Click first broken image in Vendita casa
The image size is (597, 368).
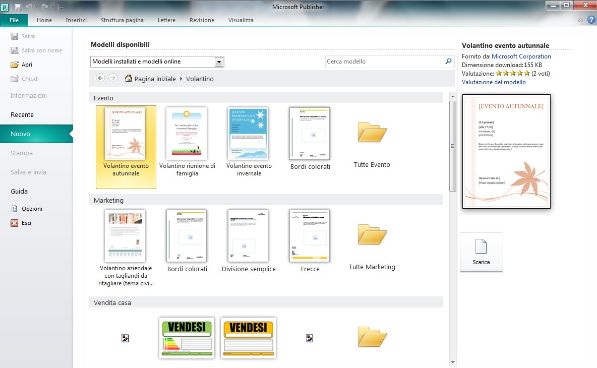125,338
